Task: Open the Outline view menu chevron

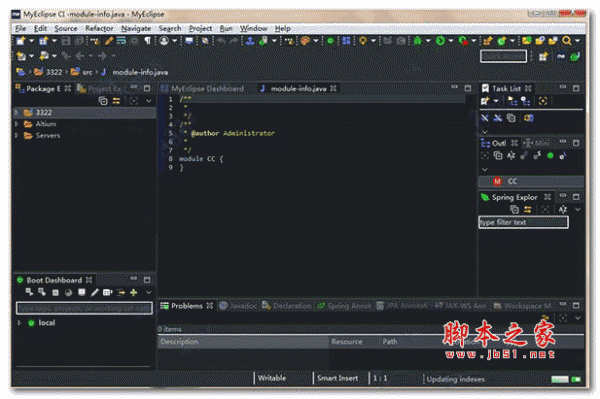Action: point(485,169)
